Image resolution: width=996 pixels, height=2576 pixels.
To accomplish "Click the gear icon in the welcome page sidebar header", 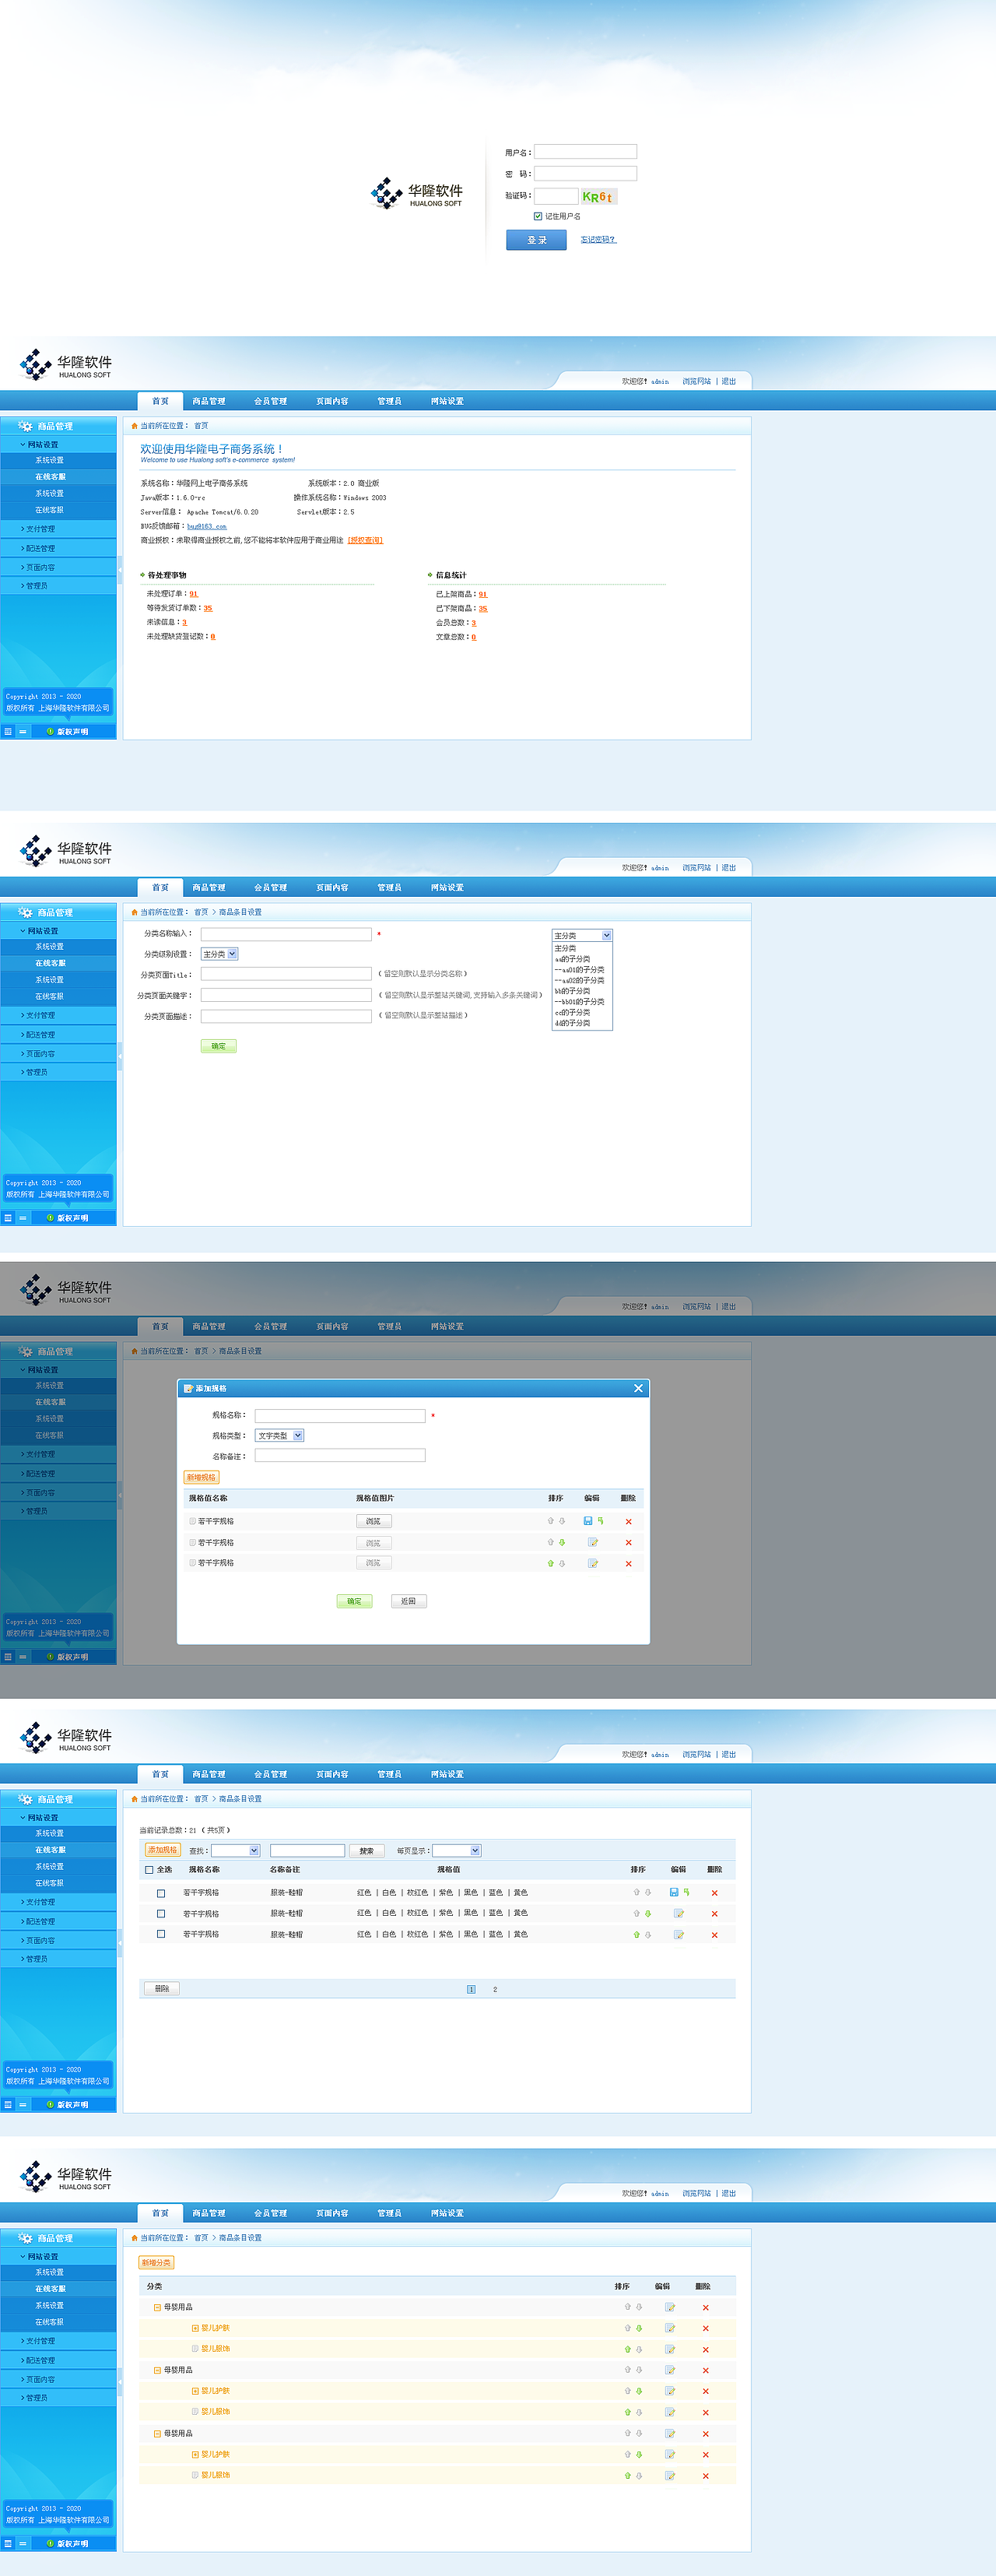I will click(26, 426).
